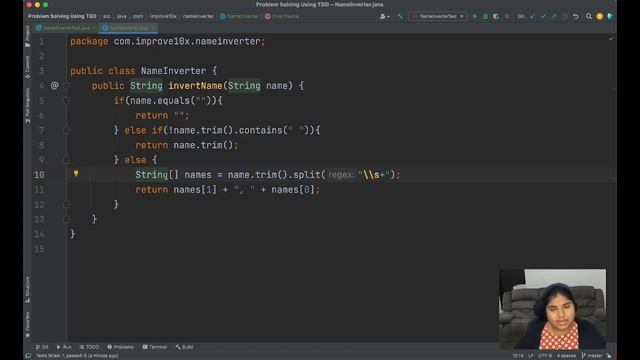Click line number 11 in gutter

39,190
